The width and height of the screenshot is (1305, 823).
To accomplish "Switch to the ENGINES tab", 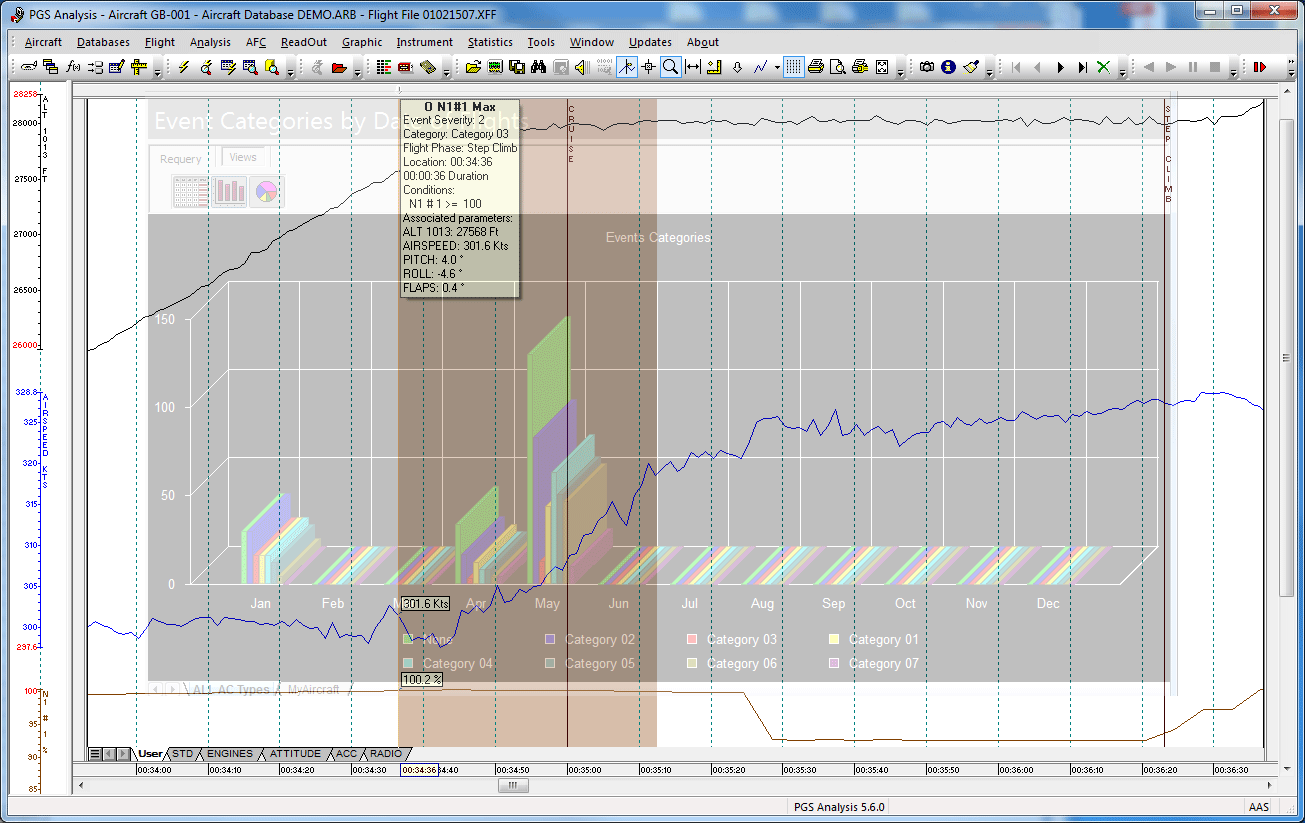I will click(229, 753).
